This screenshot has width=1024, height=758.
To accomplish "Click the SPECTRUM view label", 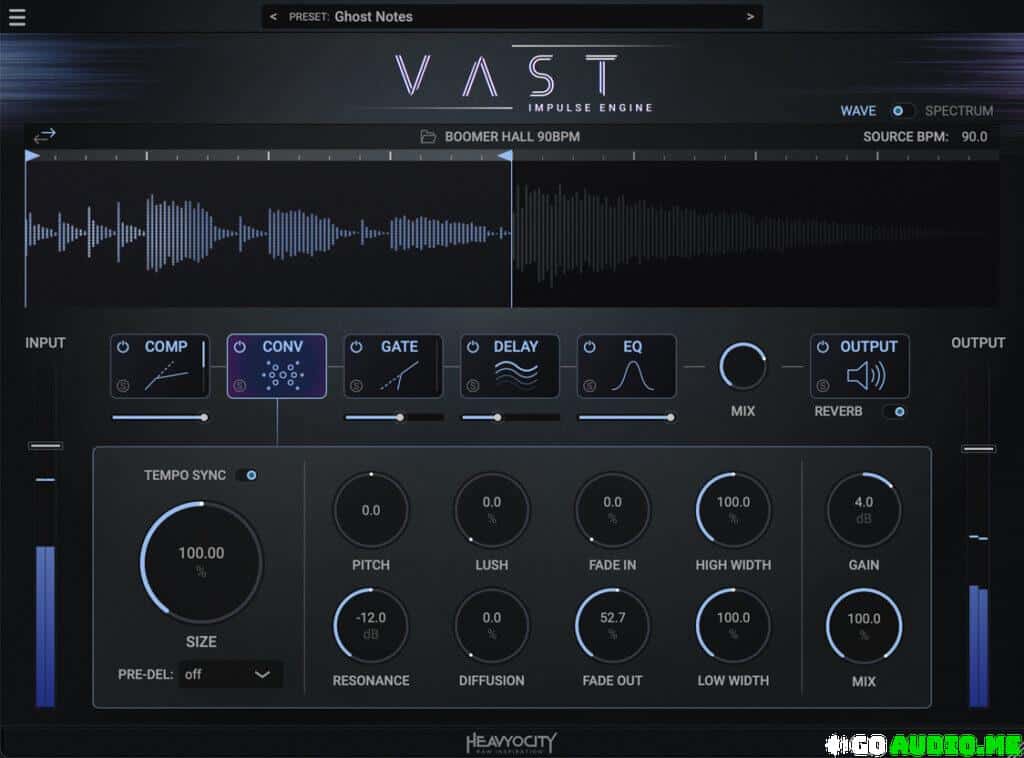I will click(x=958, y=111).
